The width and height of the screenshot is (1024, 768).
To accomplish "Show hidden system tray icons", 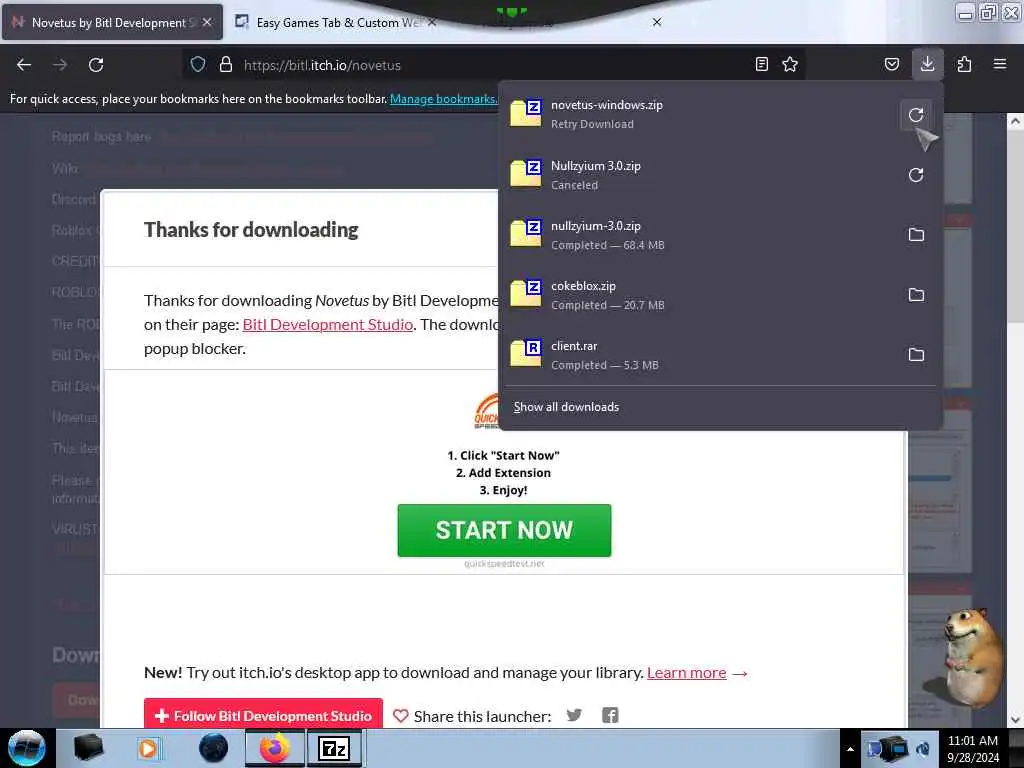I will tap(850, 749).
